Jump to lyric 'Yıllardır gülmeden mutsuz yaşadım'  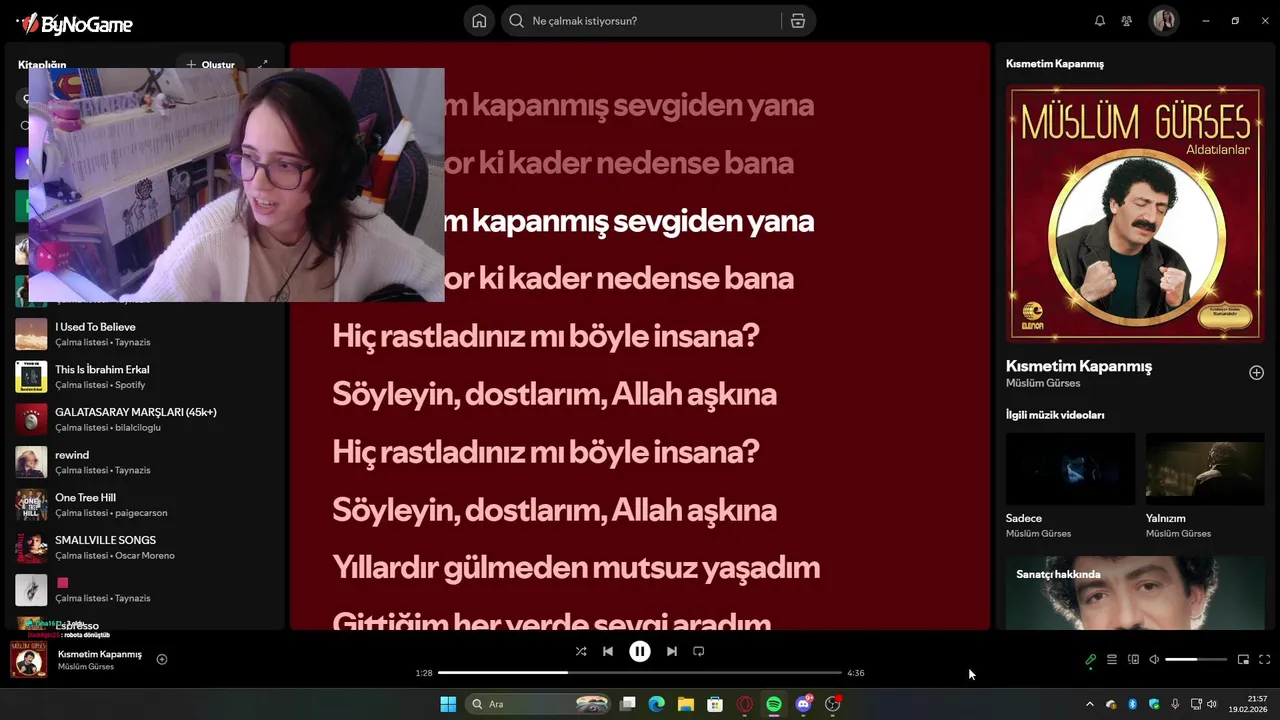click(576, 568)
